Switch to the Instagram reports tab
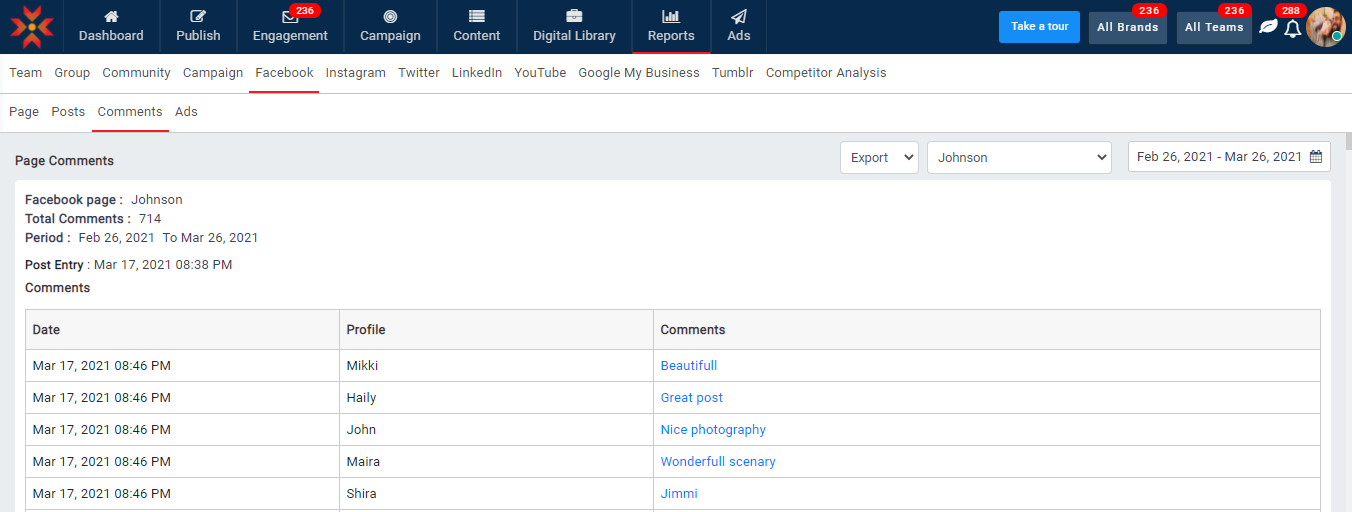This screenshot has width=1352, height=512. point(355,73)
